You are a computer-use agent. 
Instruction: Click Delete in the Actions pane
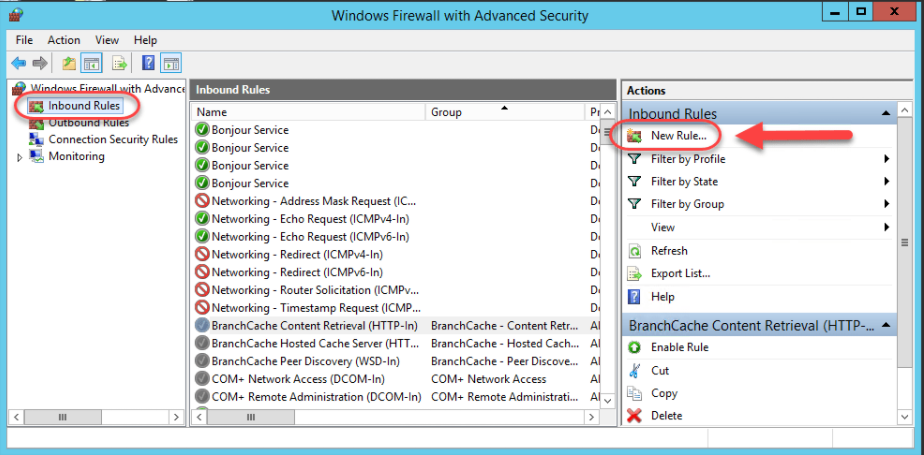(x=666, y=416)
